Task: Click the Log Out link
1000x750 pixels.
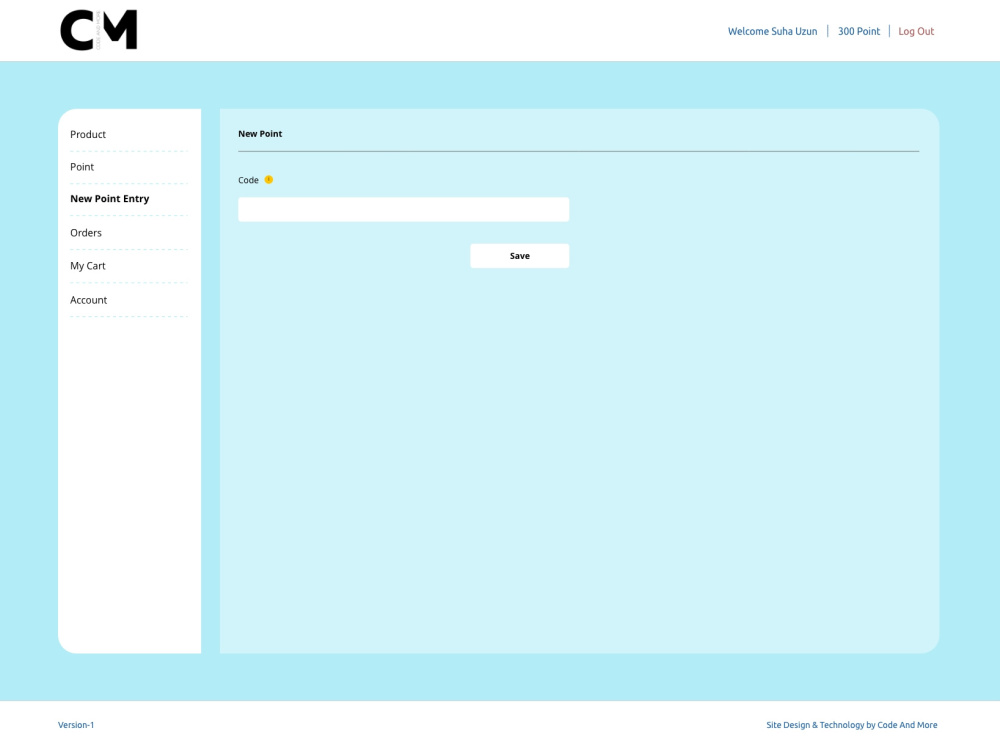Action: (916, 31)
